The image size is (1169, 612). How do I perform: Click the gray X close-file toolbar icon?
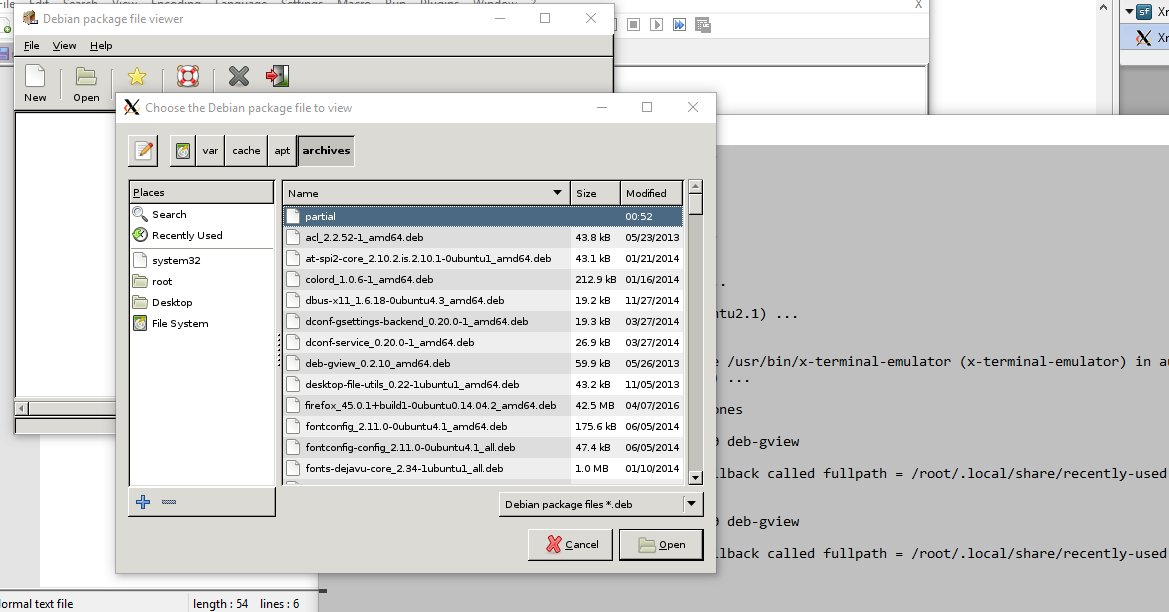point(239,76)
